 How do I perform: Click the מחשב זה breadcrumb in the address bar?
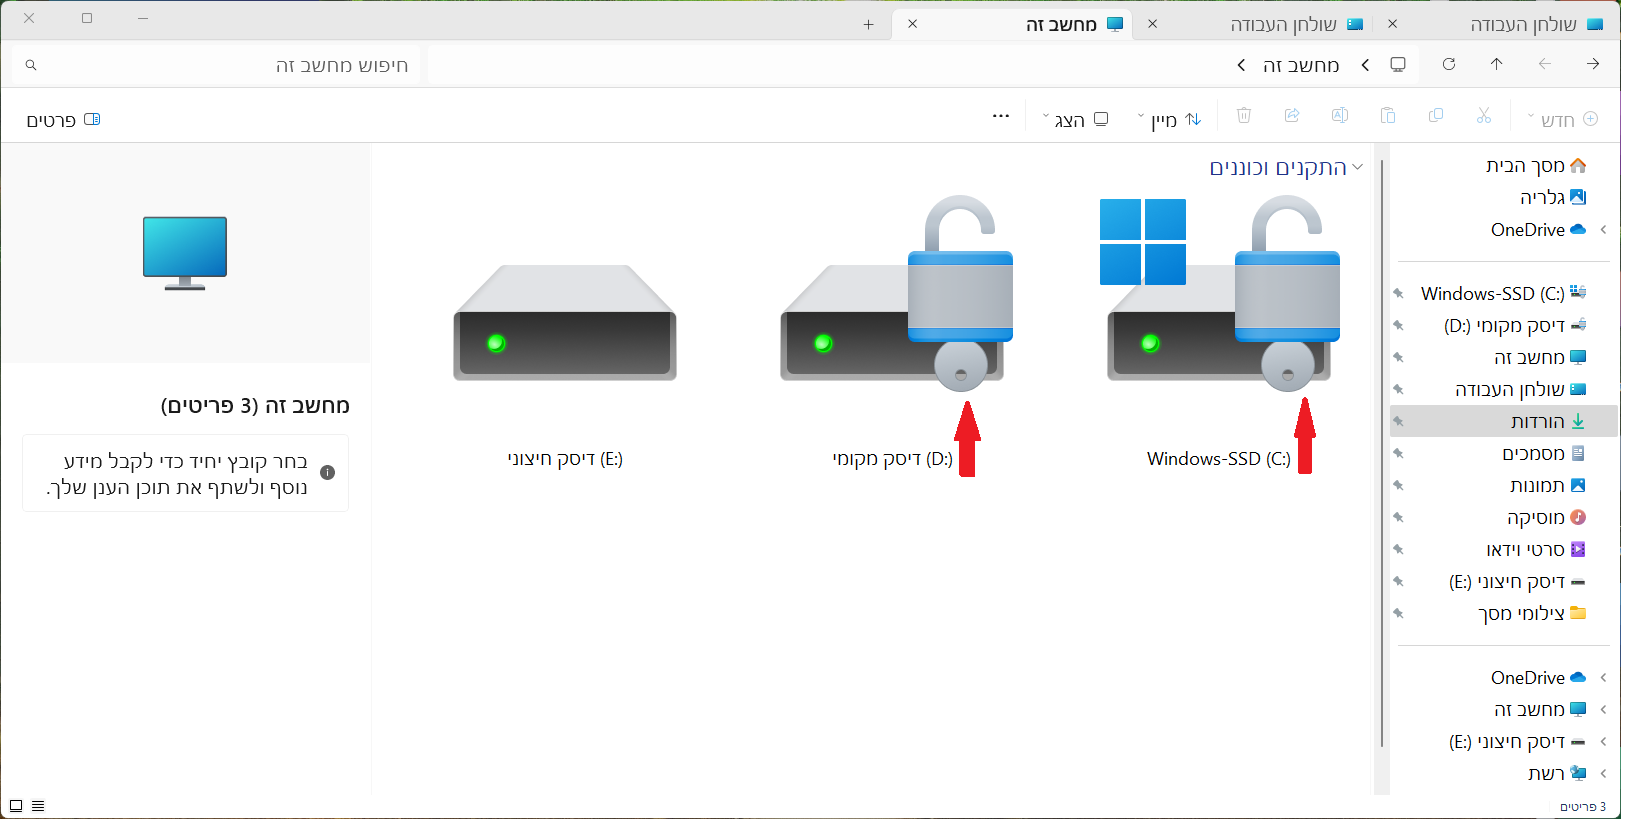[x=1300, y=65]
